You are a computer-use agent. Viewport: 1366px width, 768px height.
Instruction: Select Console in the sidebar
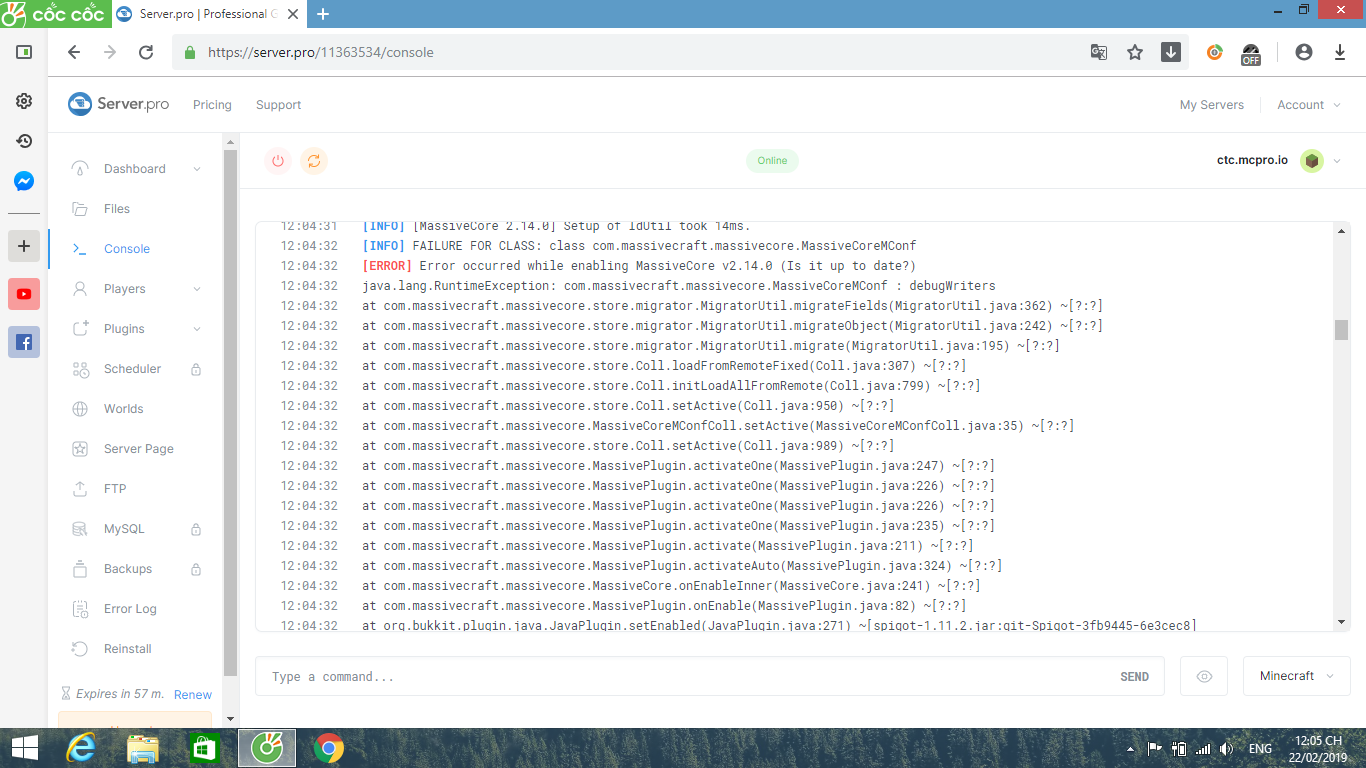click(x=127, y=249)
